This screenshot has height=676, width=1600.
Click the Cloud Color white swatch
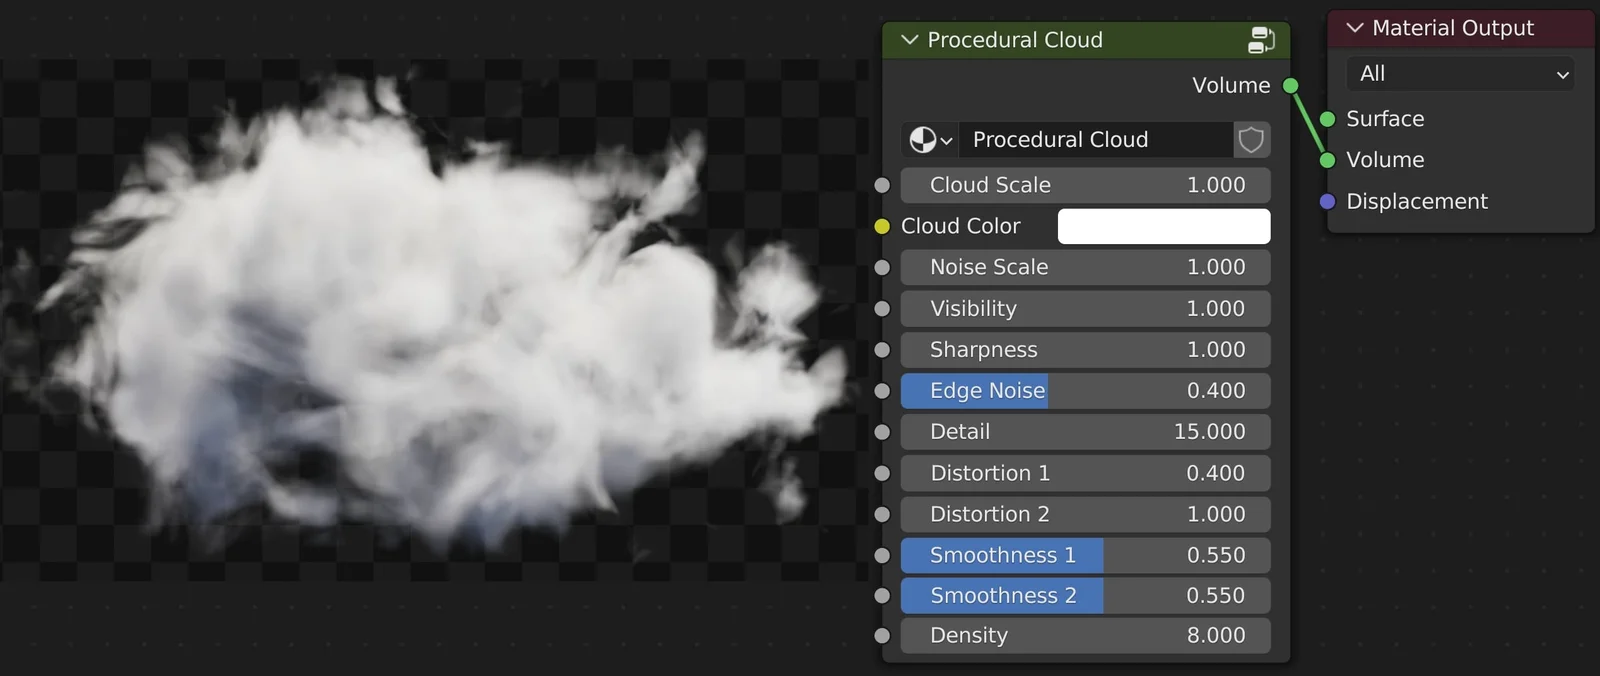tap(1164, 226)
